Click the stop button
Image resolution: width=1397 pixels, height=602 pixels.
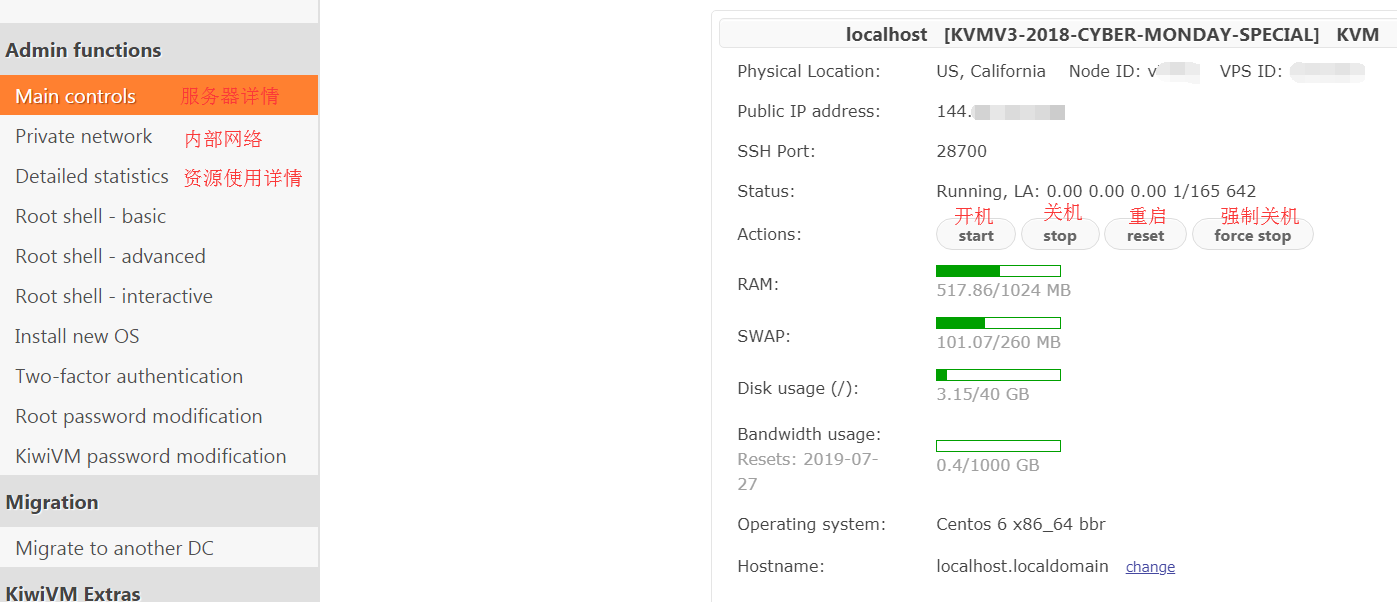tap(1060, 236)
